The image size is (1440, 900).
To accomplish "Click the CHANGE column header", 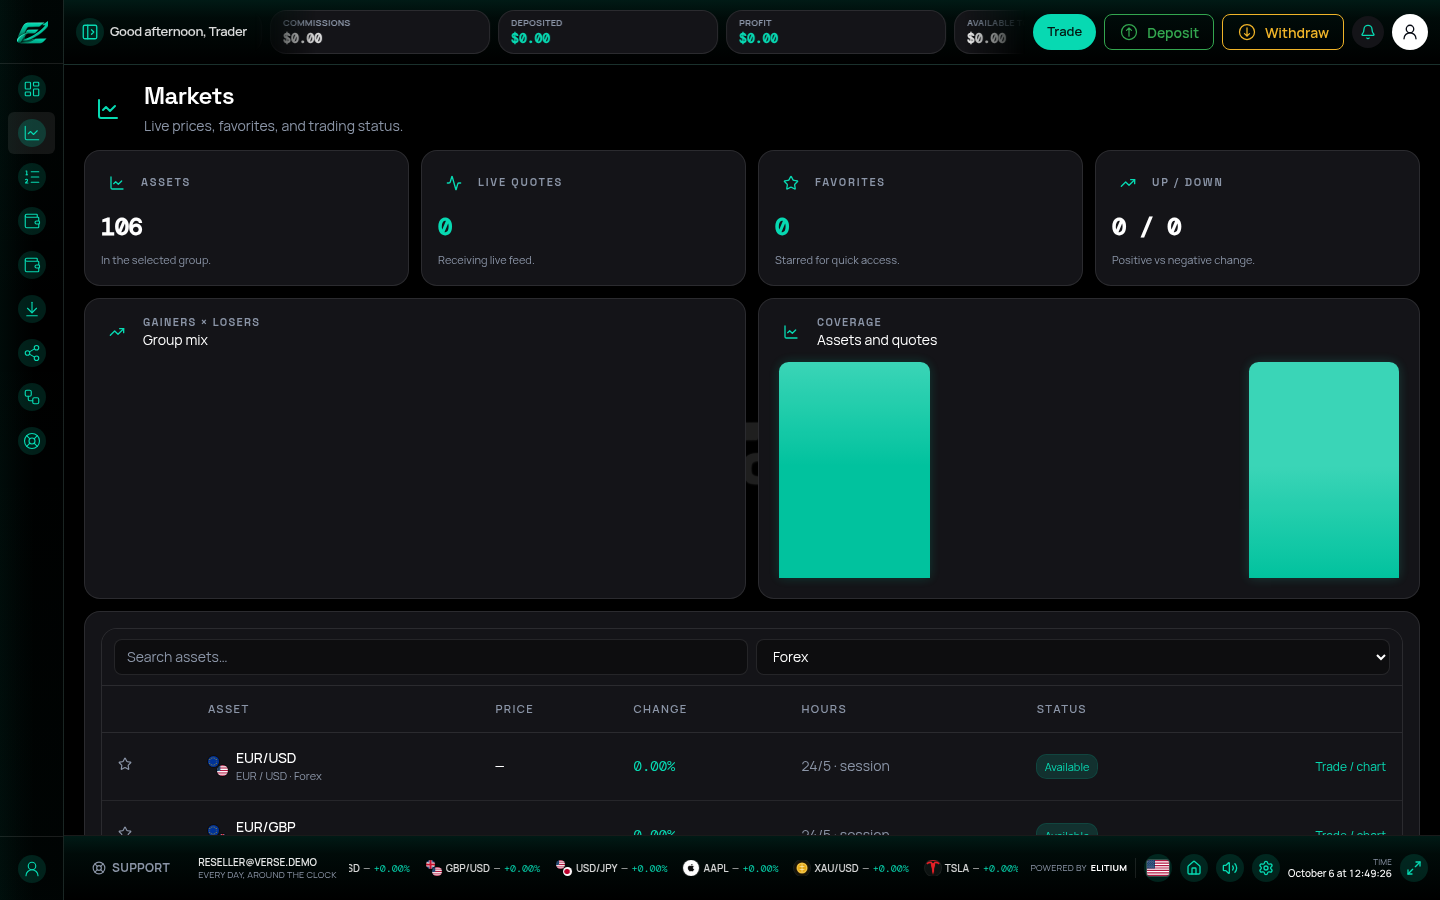I will pyautogui.click(x=660, y=709).
